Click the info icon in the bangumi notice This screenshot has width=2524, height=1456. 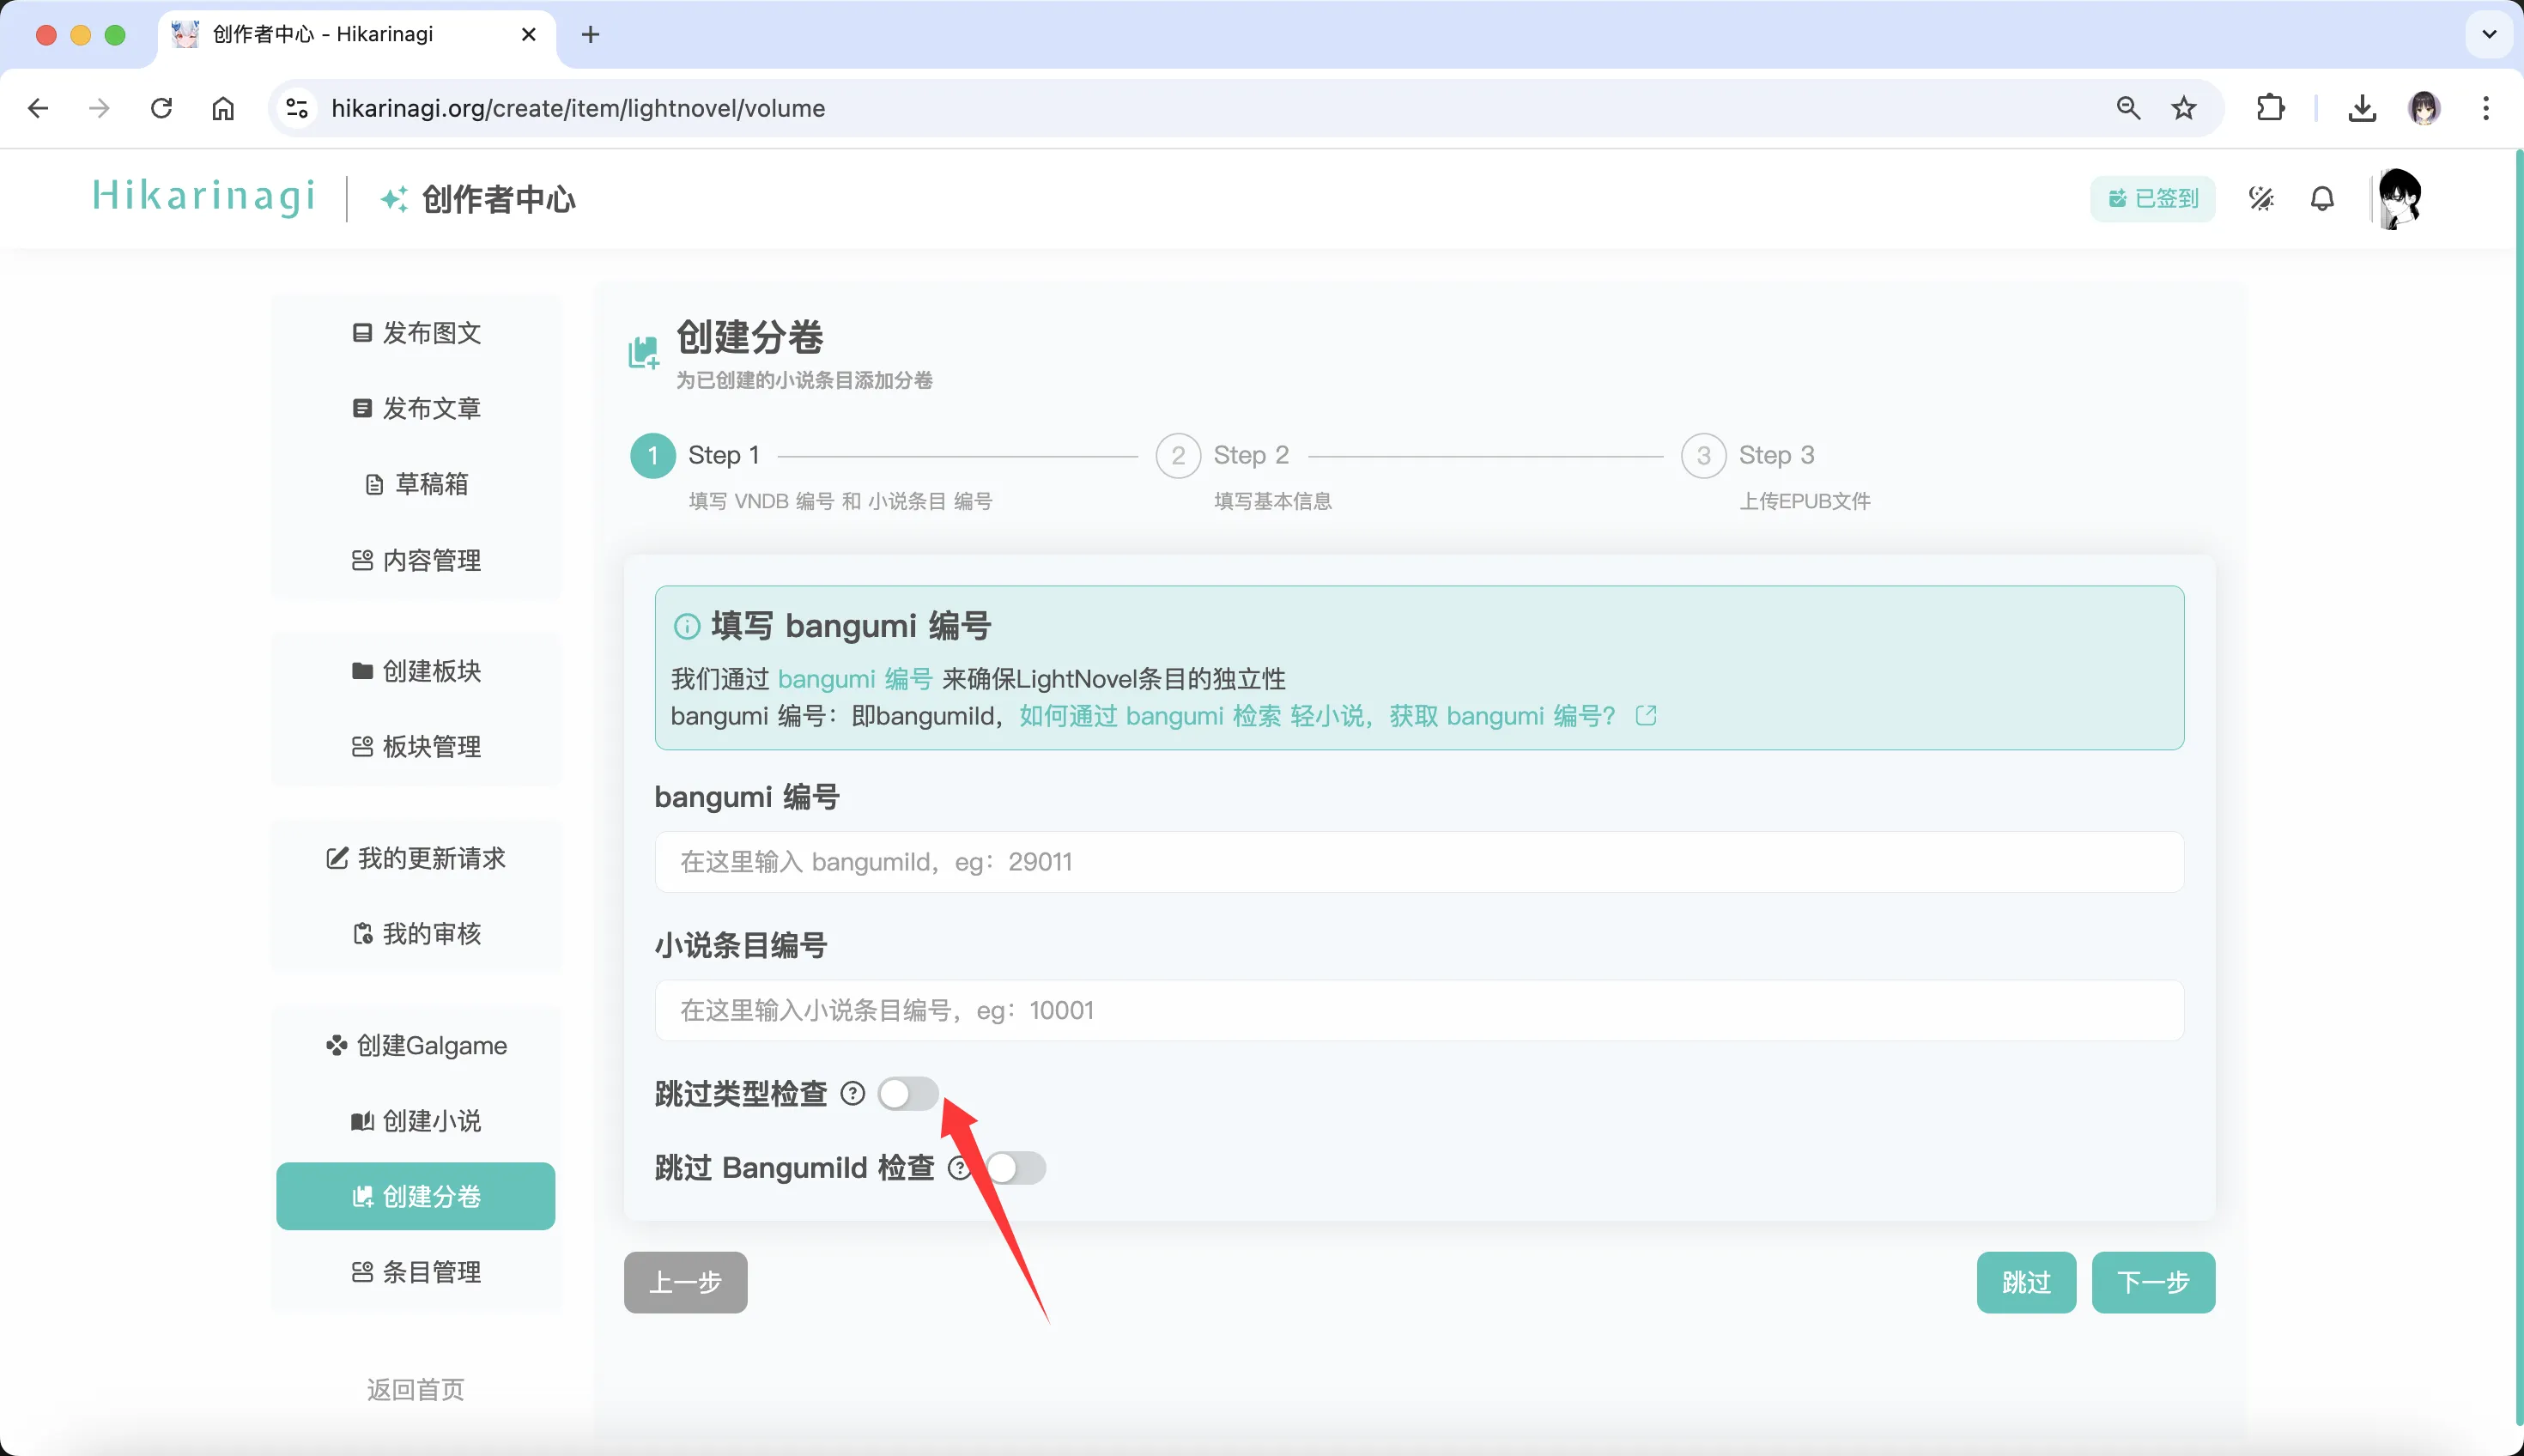point(686,627)
